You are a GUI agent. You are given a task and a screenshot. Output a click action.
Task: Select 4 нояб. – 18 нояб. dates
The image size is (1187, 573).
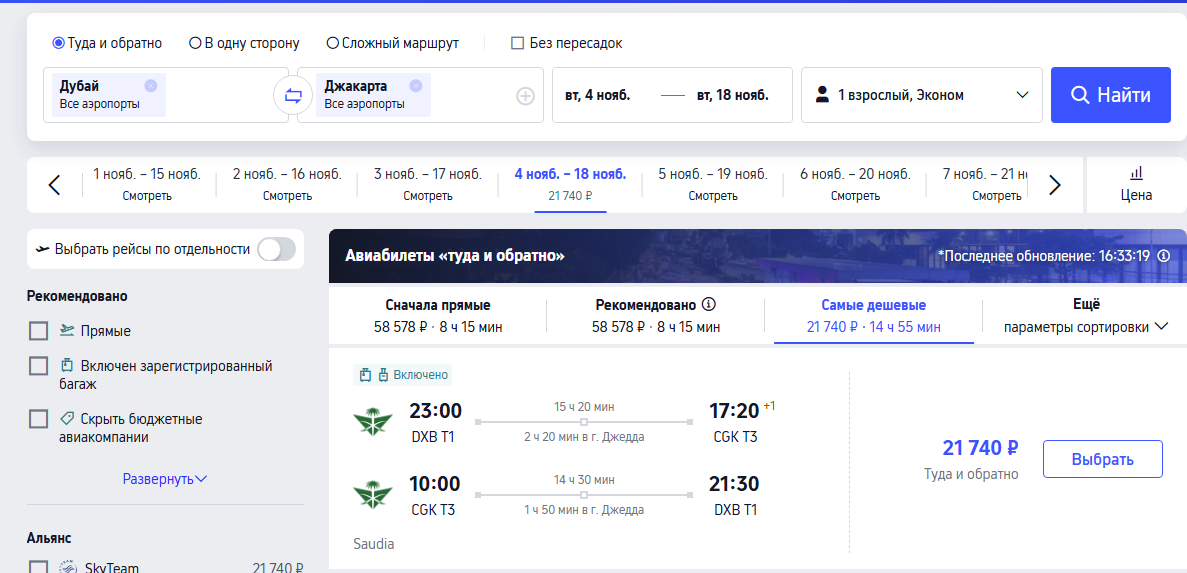[570, 185]
